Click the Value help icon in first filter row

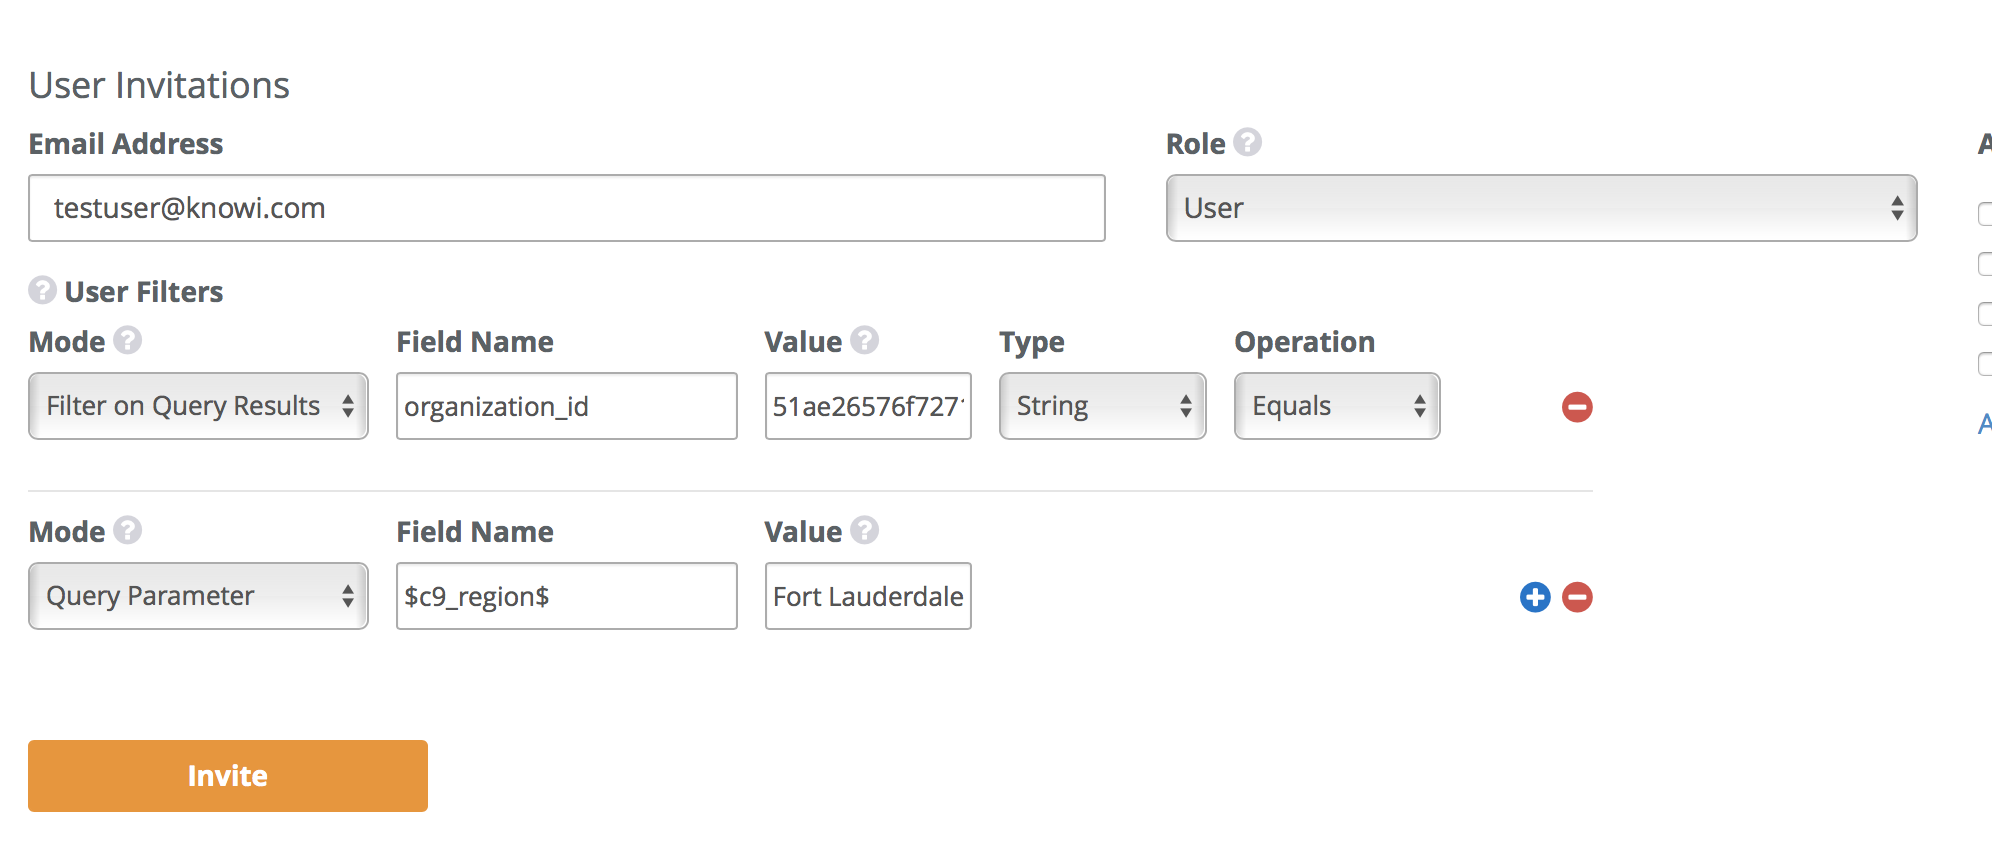(864, 341)
